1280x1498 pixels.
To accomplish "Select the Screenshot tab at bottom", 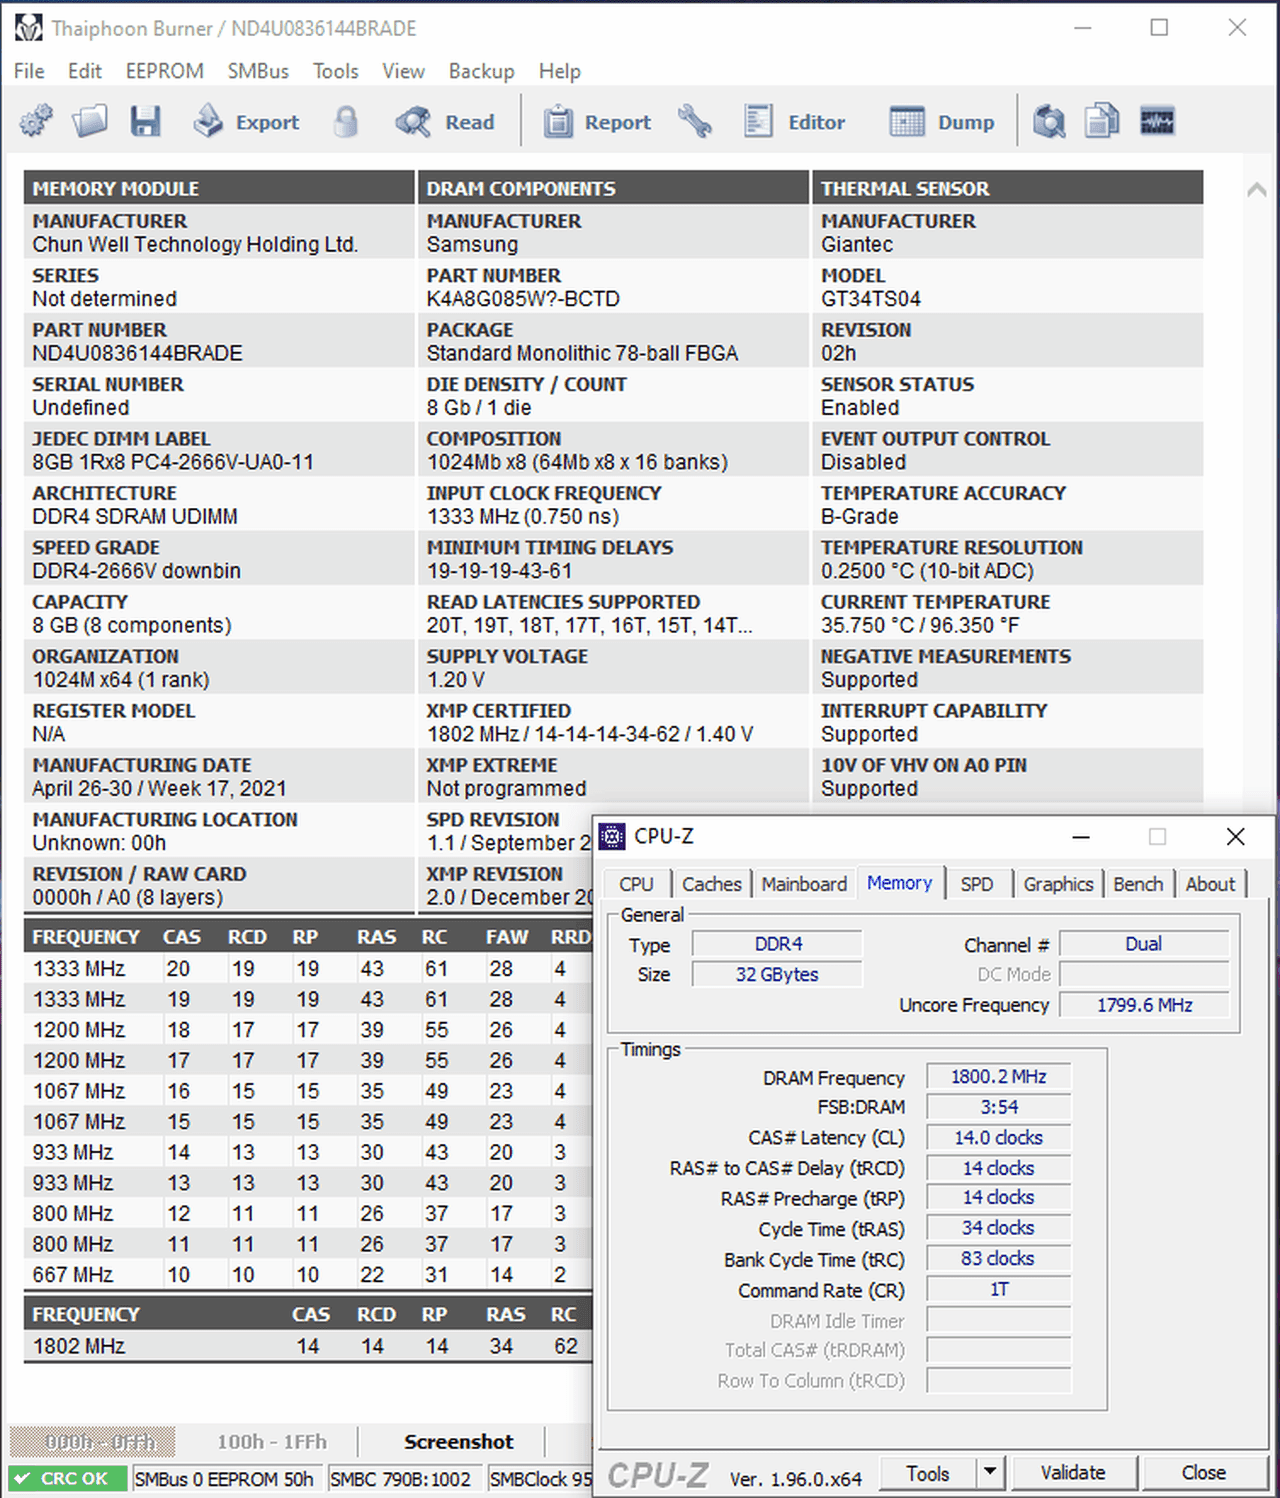I will (458, 1442).
